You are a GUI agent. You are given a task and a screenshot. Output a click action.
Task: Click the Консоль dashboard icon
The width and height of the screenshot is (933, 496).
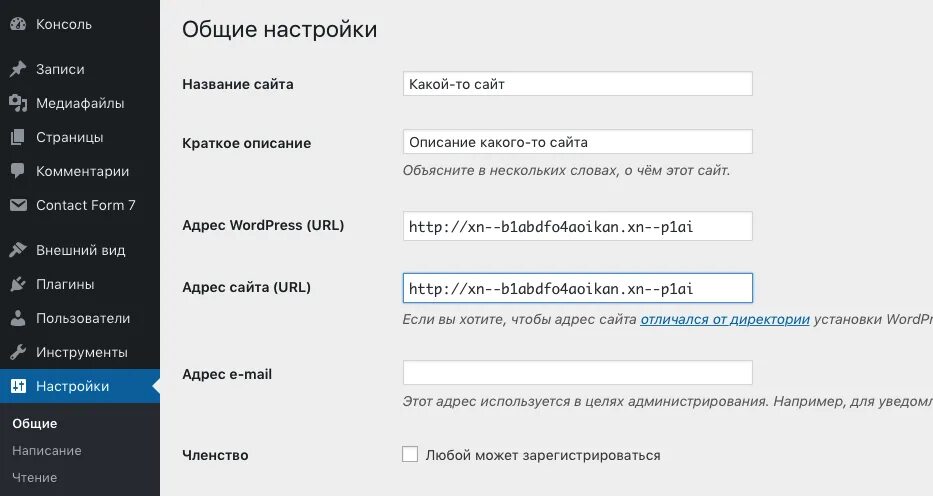pyautogui.click(x=18, y=24)
